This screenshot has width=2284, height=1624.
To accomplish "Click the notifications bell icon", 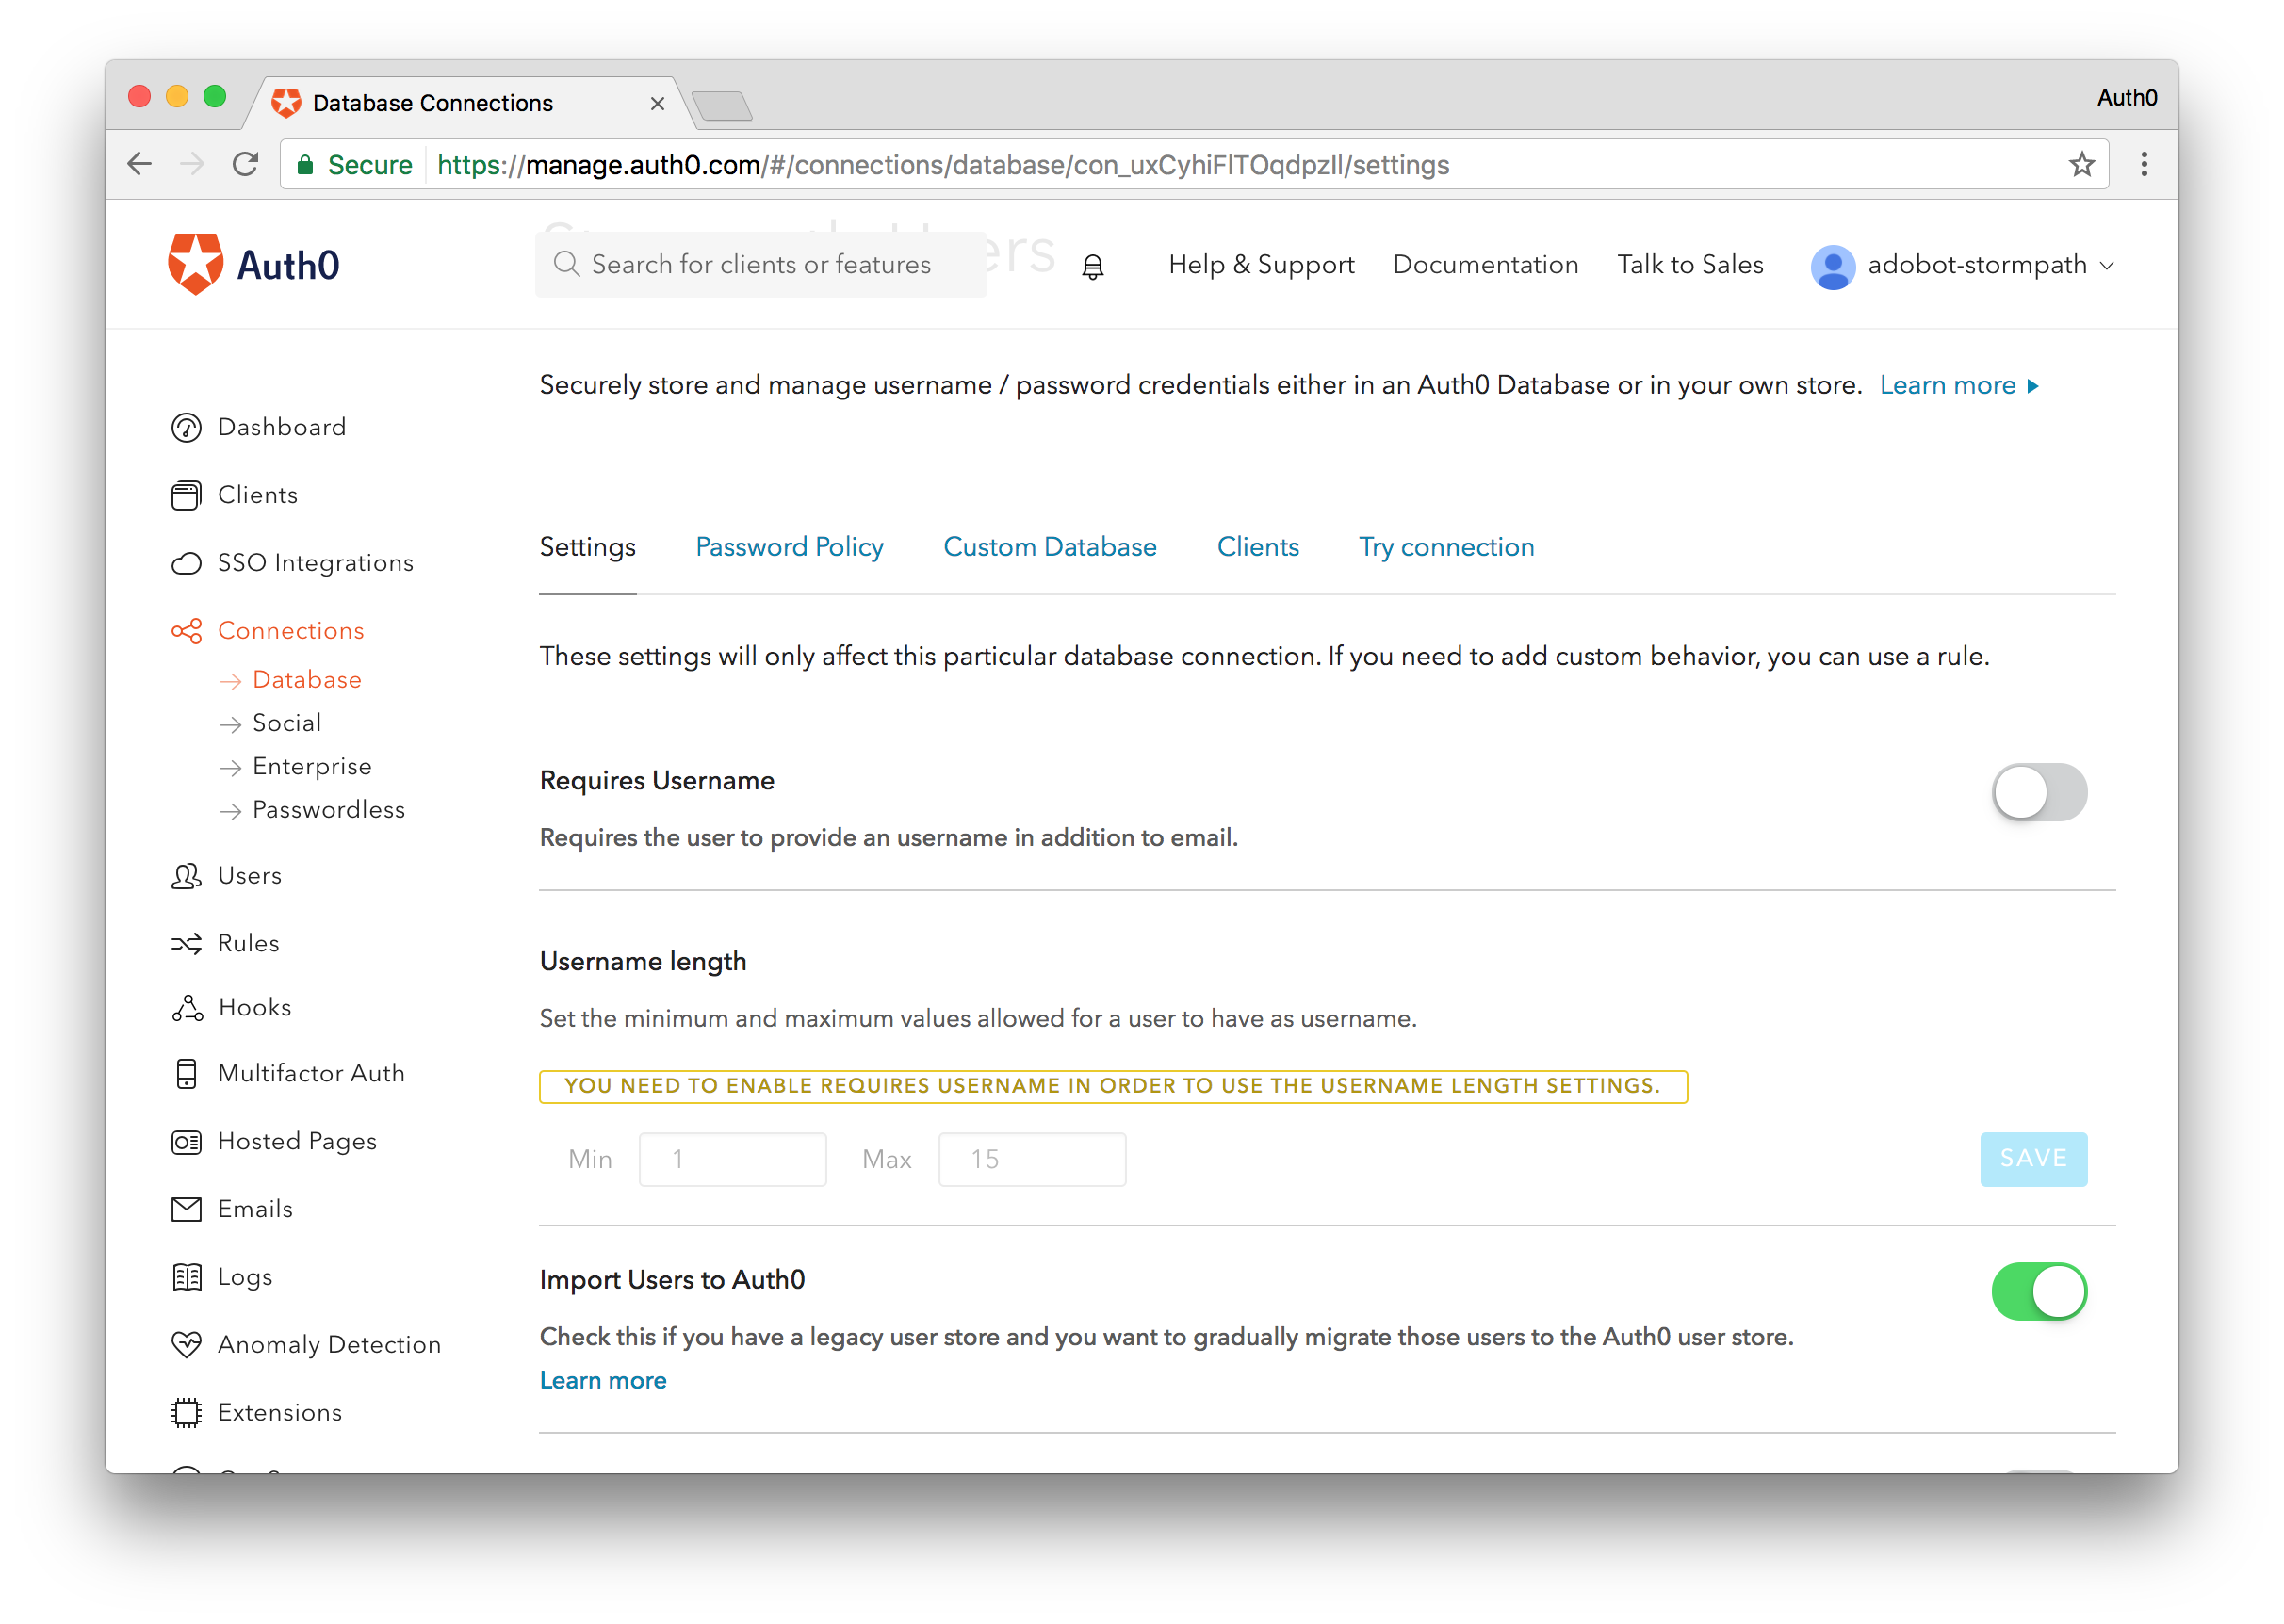I will 1092,266.
